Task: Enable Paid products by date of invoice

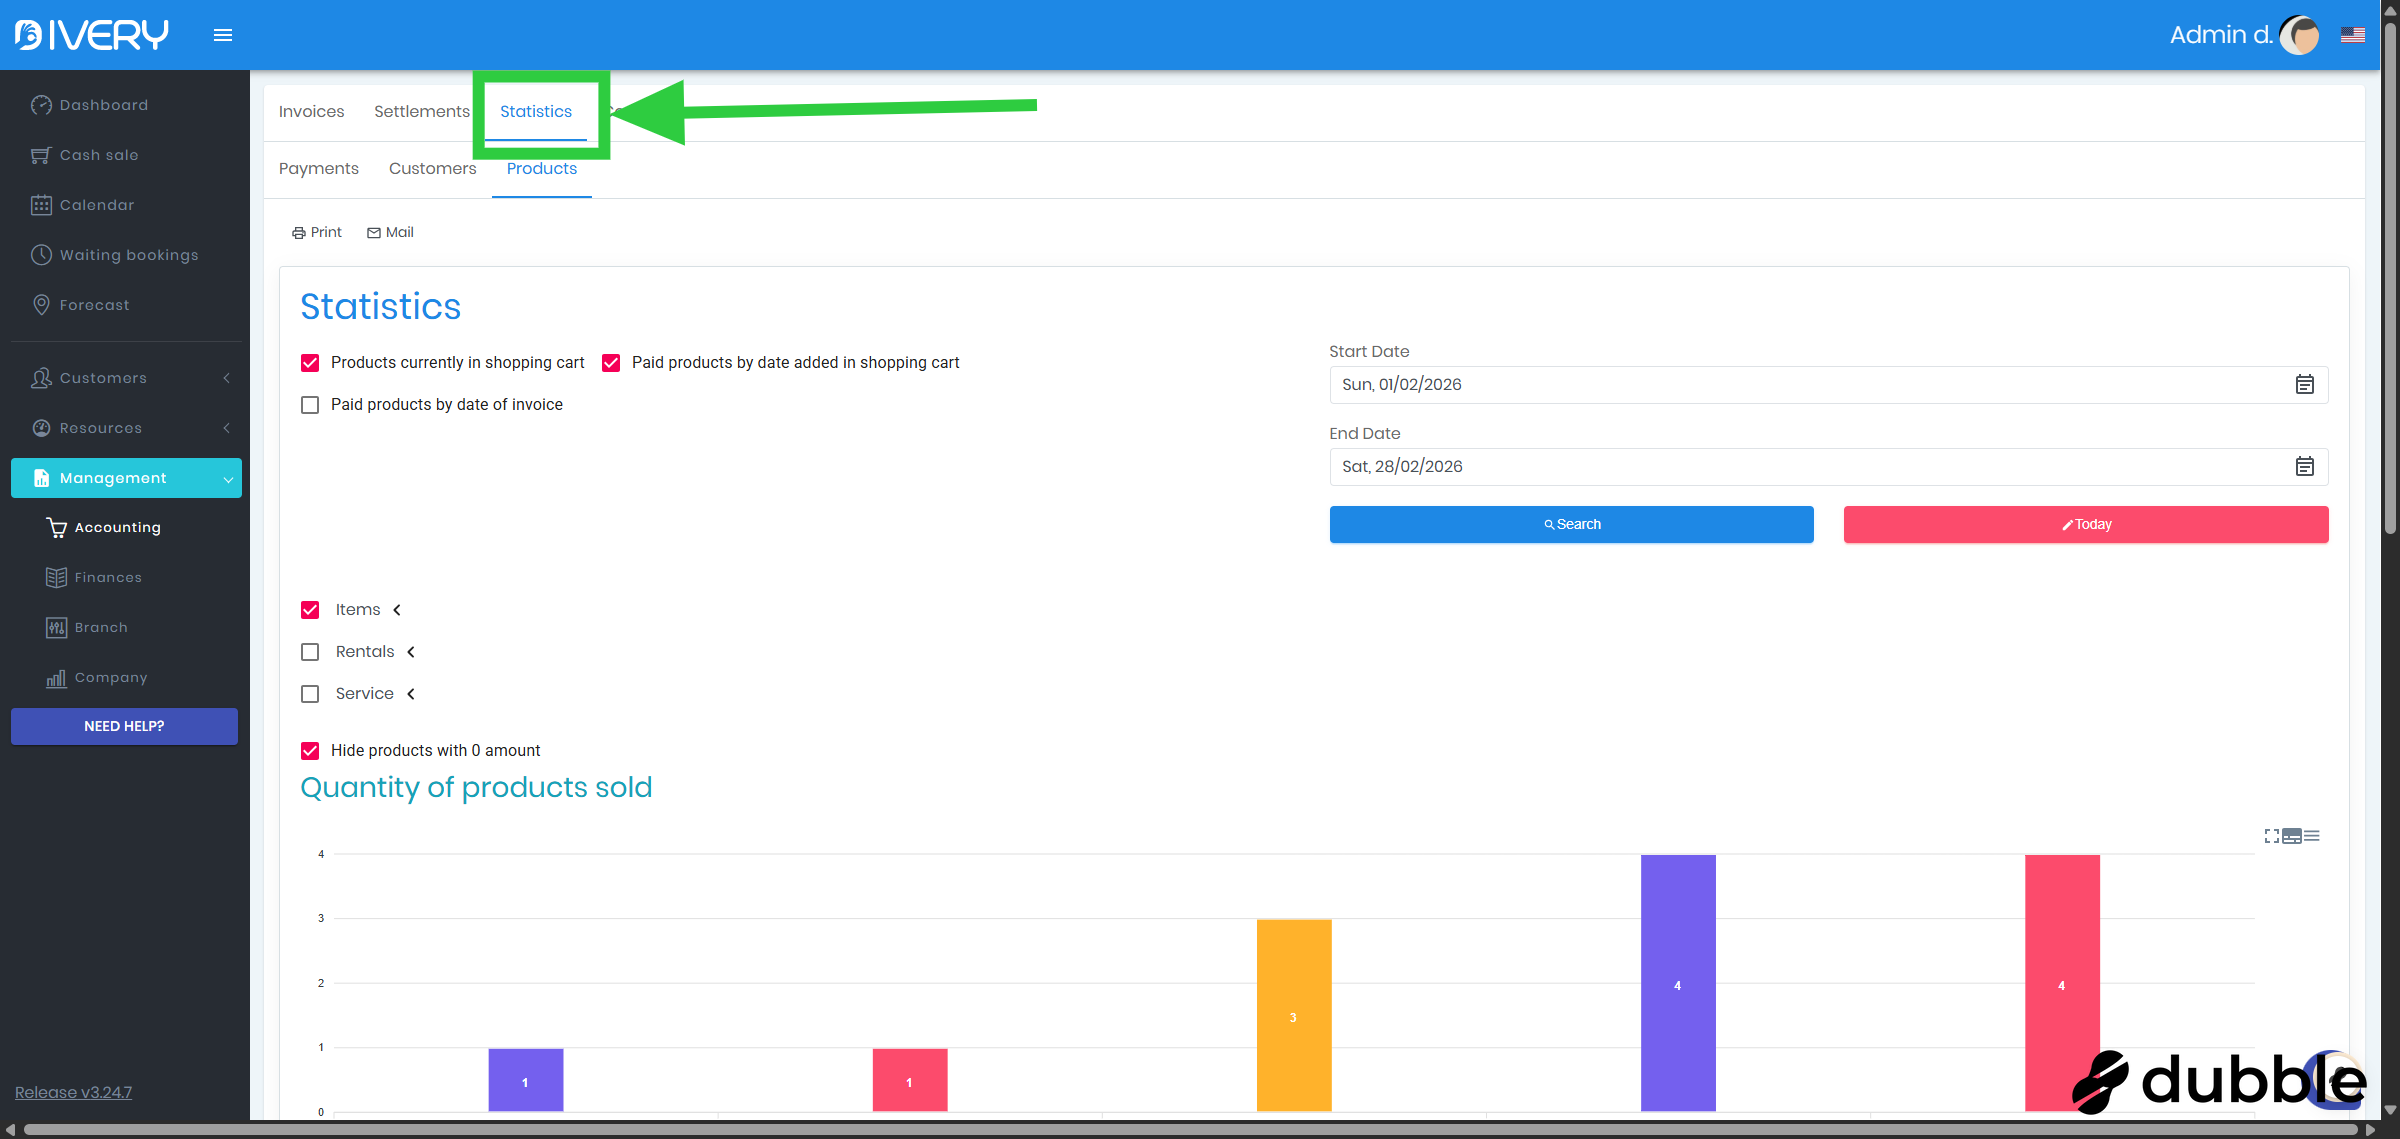Action: (x=310, y=405)
